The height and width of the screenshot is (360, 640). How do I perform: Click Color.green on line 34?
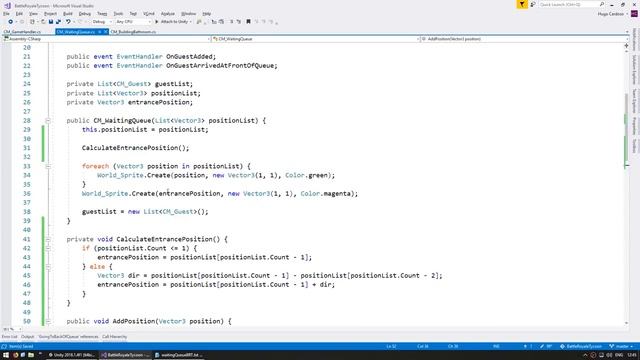306,175
